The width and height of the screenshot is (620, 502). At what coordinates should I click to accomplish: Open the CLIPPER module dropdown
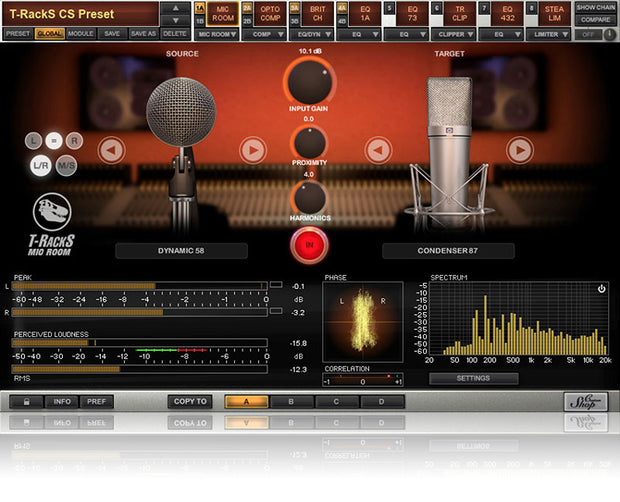point(454,34)
